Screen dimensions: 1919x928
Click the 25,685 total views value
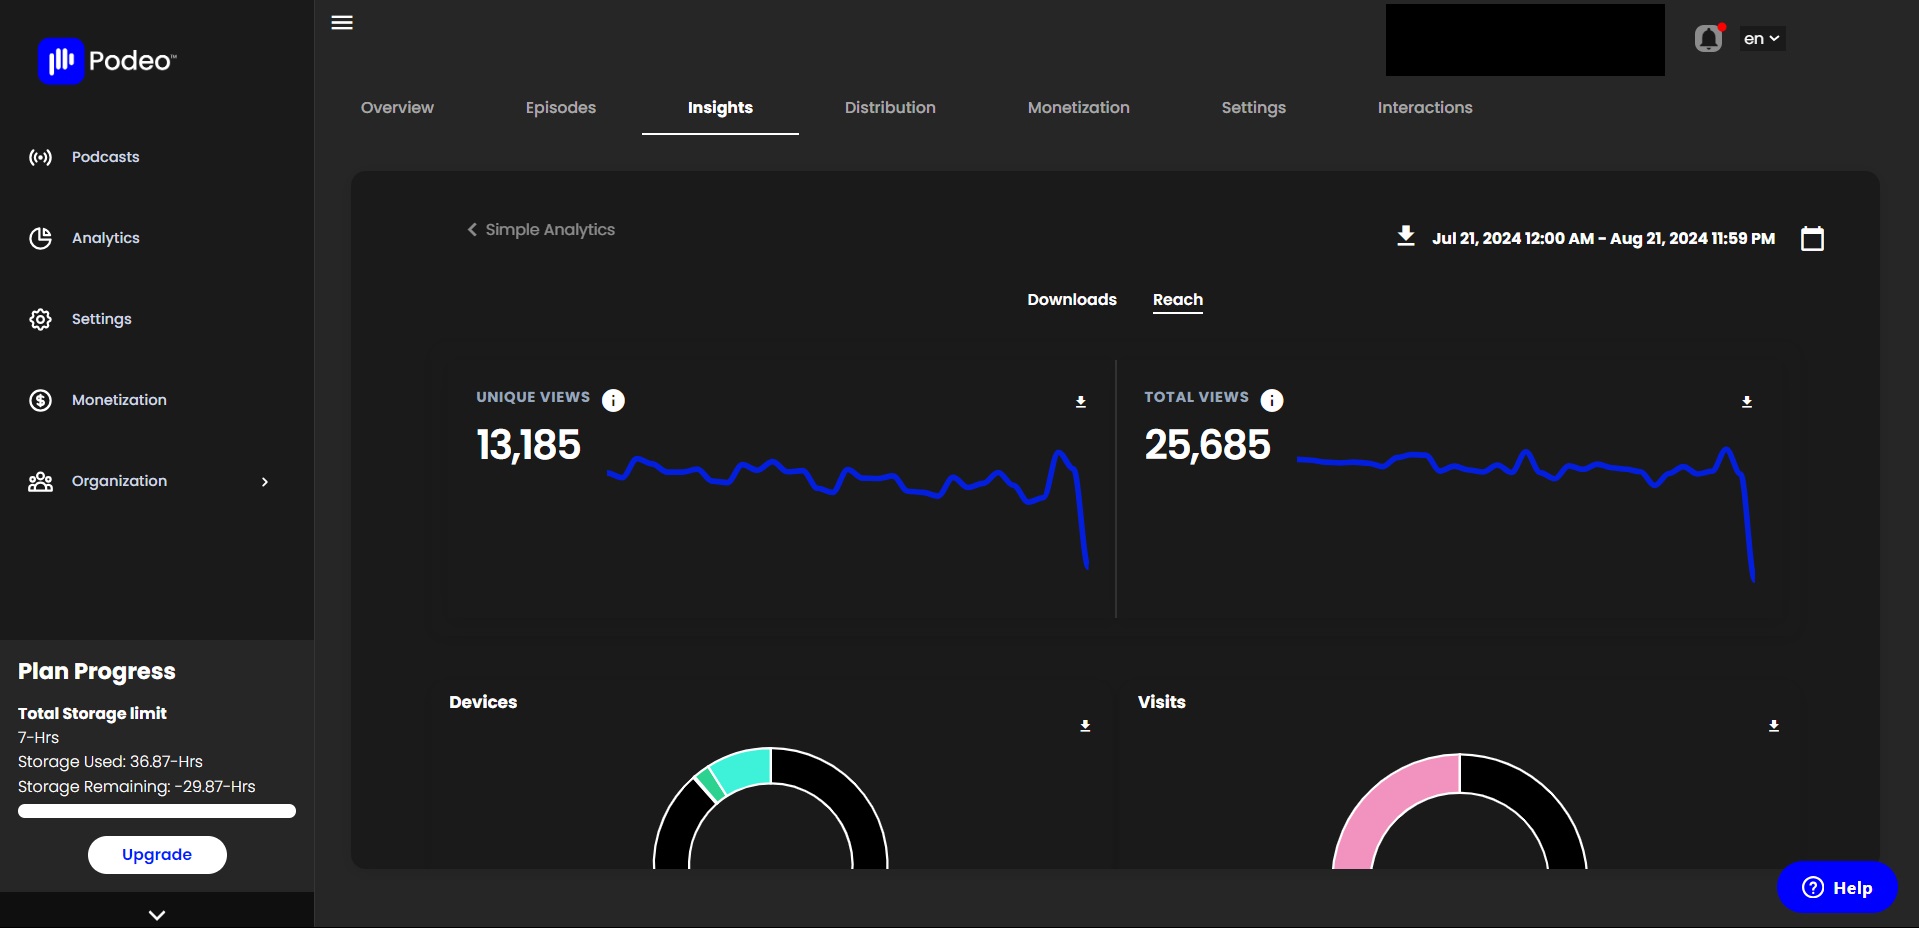pos(1207,445)
